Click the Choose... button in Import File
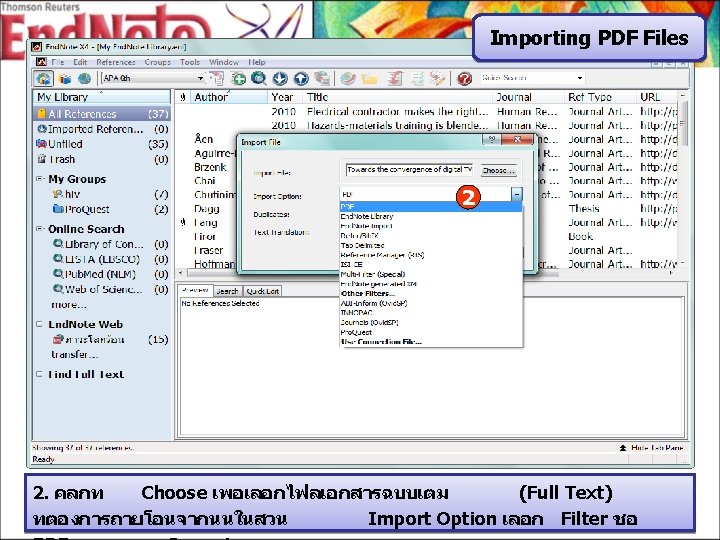 tap(498, 170)
